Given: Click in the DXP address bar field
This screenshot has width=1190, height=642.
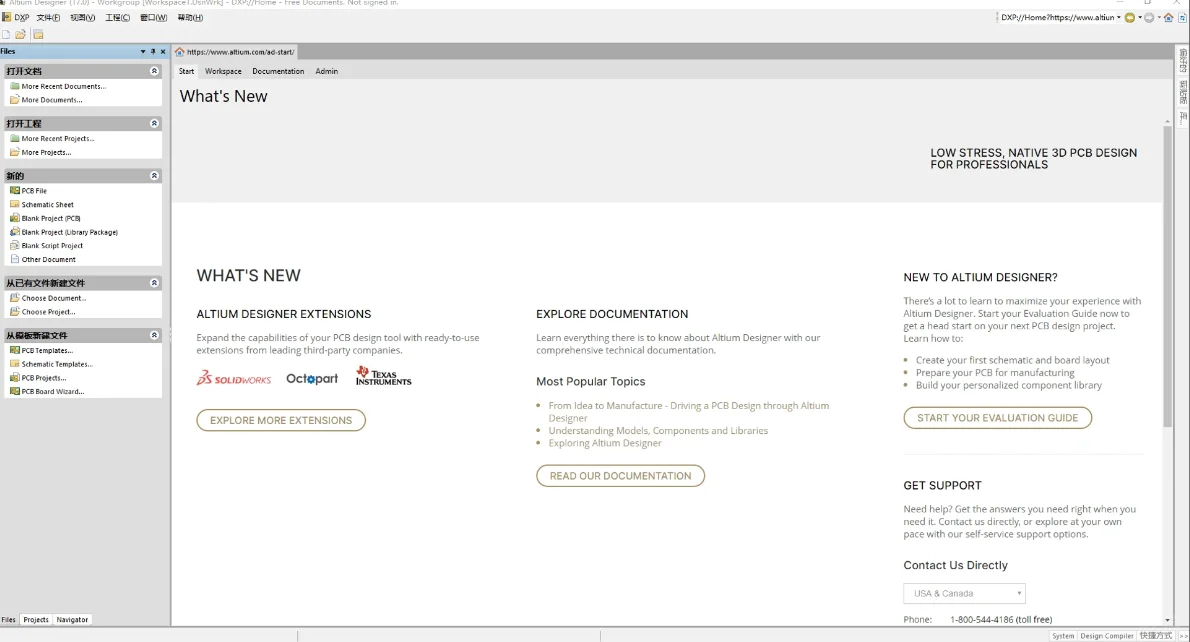Looking at the screenshot, I should pos(1056,17).
